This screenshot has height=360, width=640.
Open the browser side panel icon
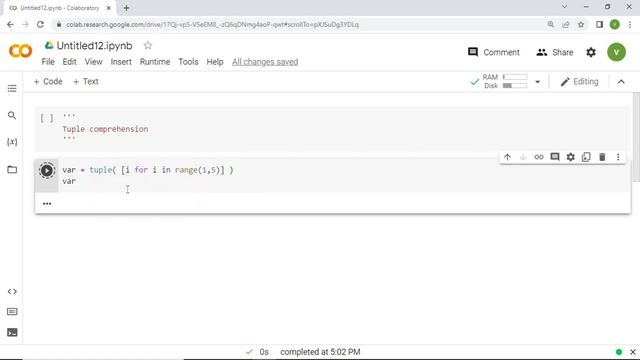(x=599, y=24)
